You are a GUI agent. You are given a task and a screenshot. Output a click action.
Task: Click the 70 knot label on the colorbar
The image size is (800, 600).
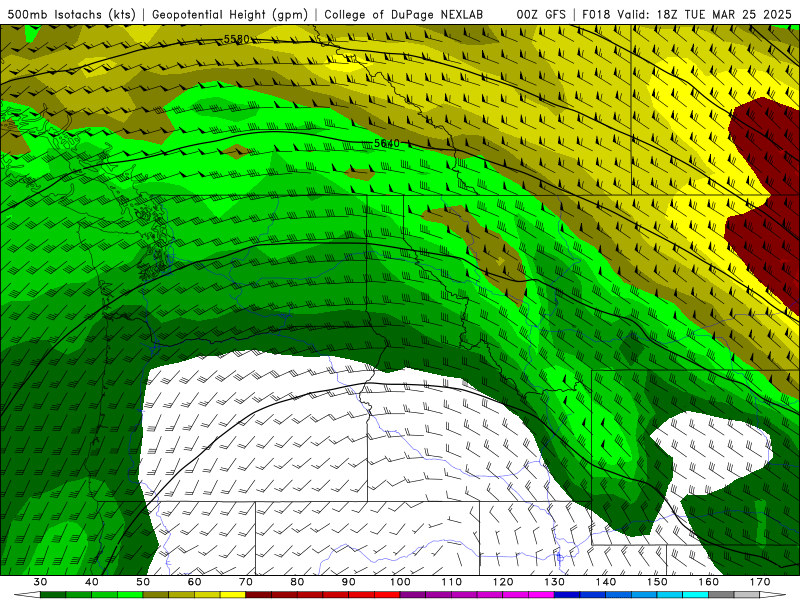pos(246,582)
